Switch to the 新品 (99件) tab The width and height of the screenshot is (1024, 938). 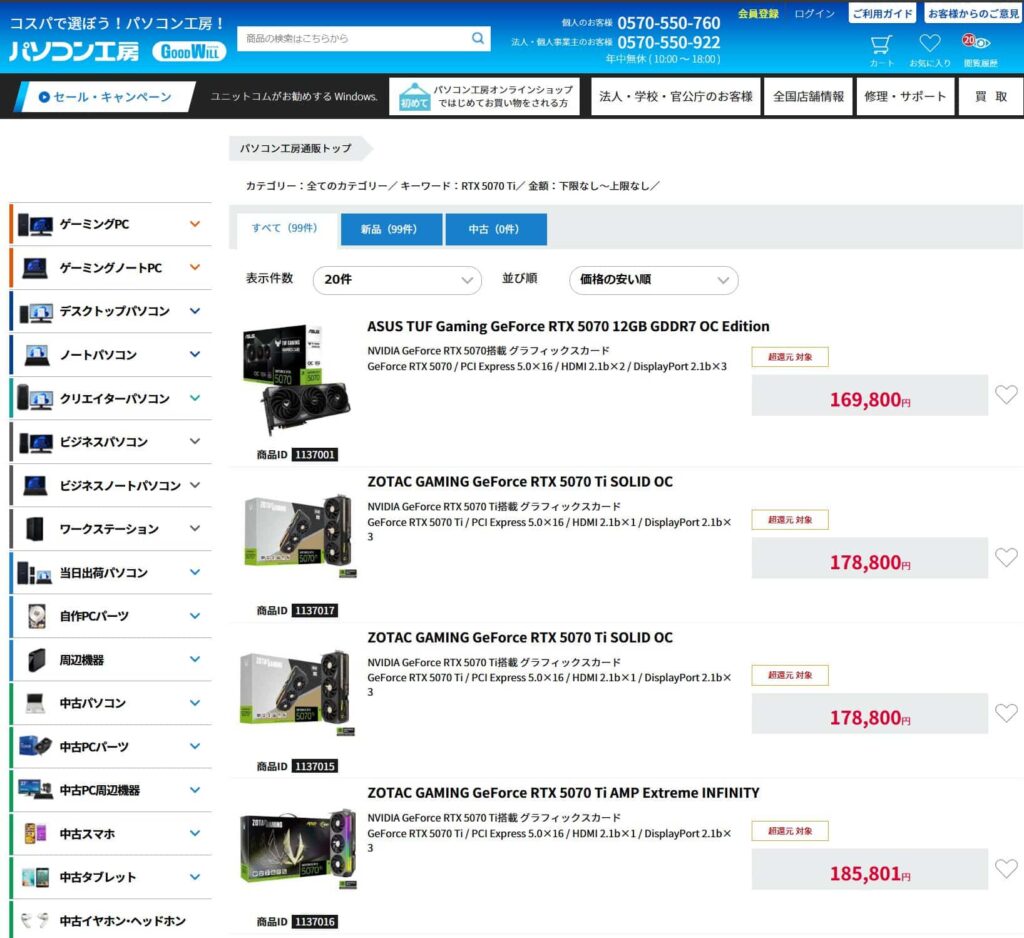point(391,229)
